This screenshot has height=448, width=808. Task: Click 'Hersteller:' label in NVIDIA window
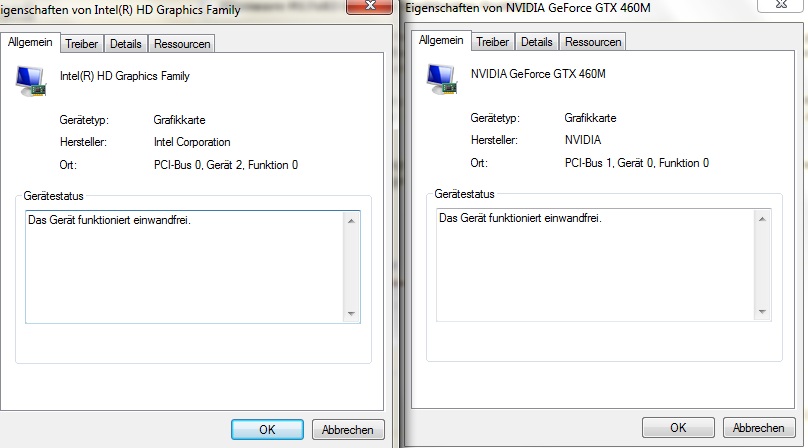point(494,140)
